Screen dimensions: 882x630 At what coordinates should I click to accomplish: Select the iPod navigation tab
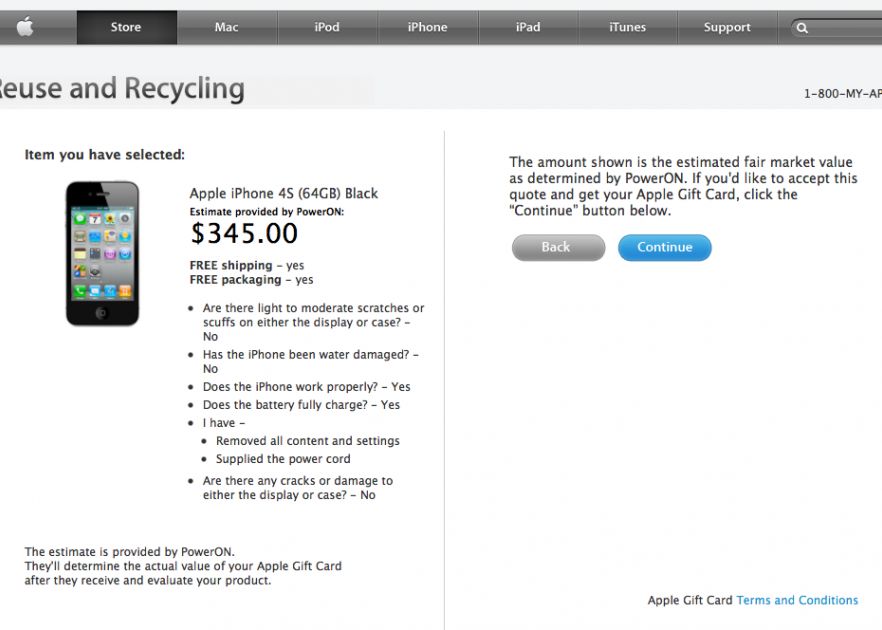[x=327, y=28]
